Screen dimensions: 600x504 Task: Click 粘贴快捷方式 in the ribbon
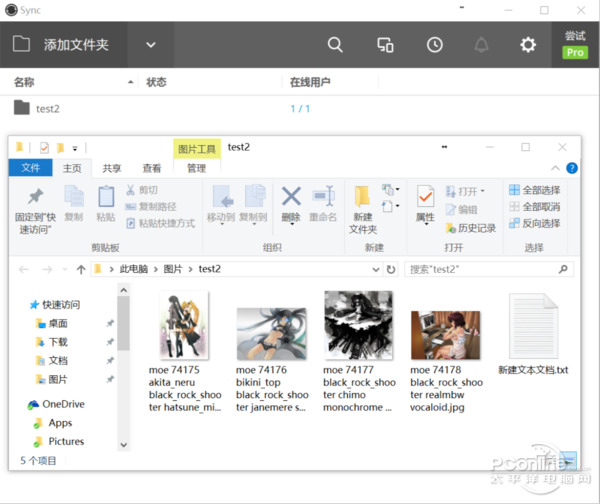click(161, 223)
